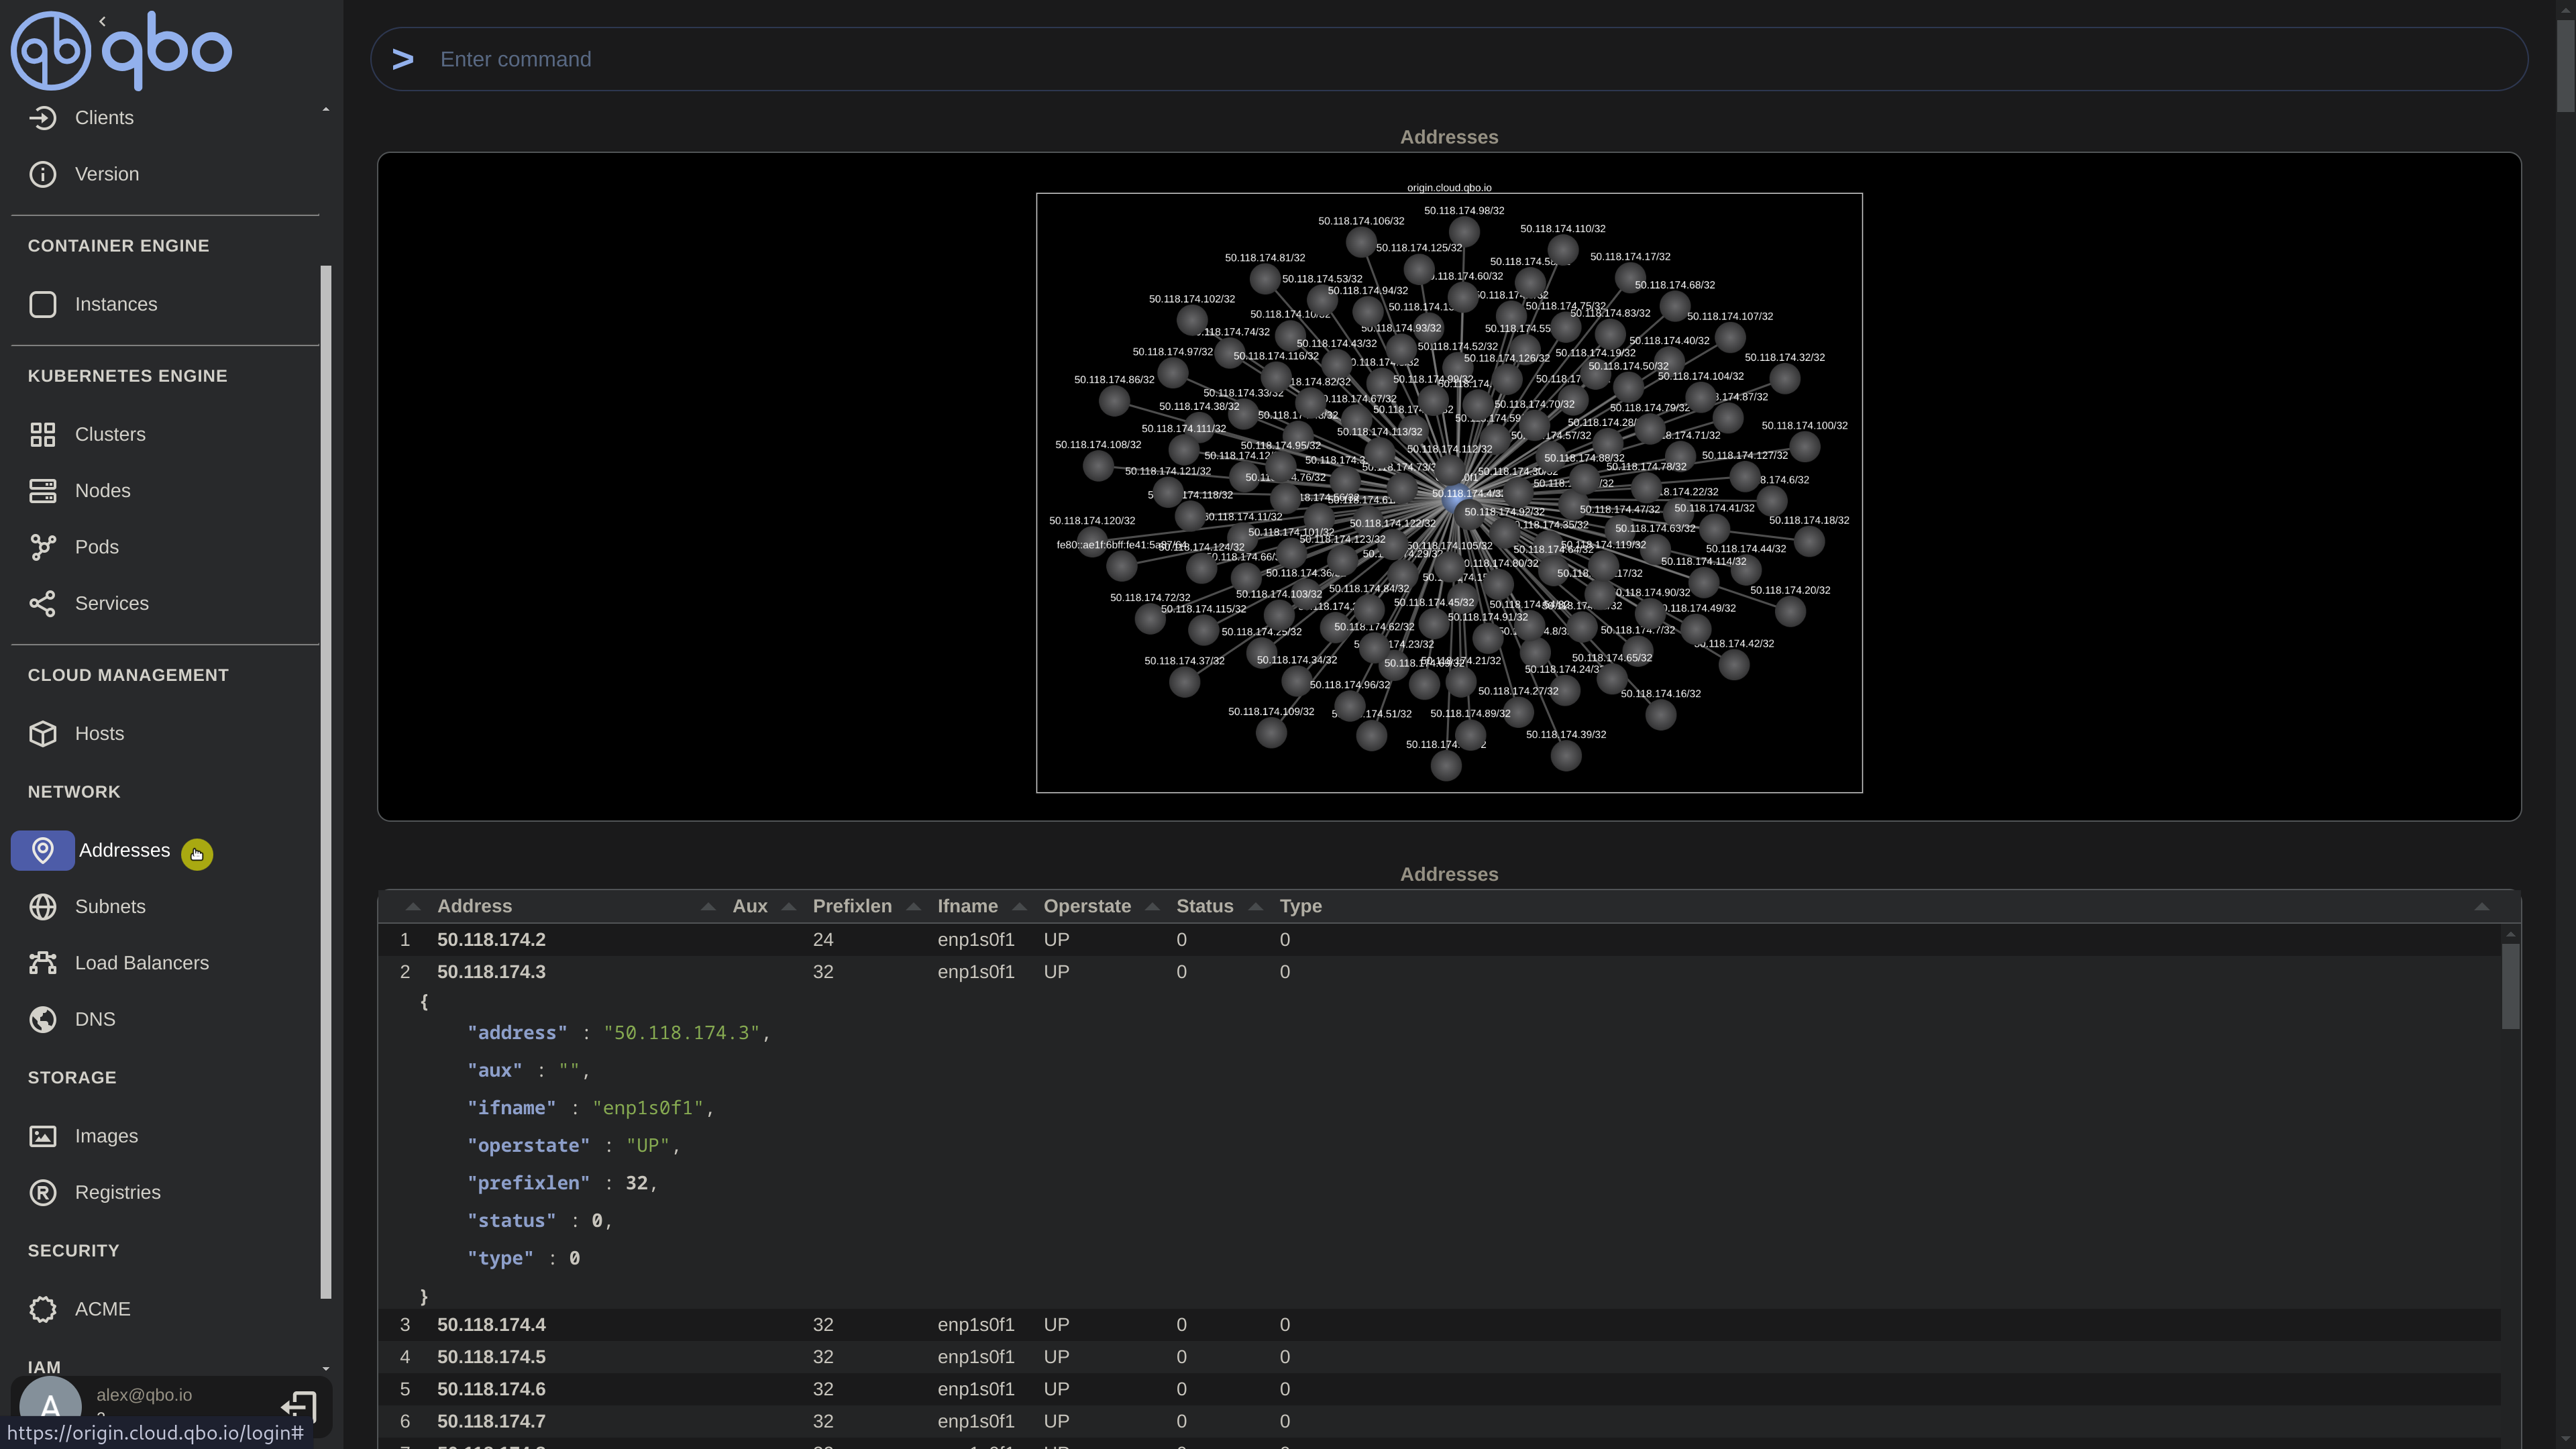
Task: Sort table by Operstate column
Action: (1087, 906)
